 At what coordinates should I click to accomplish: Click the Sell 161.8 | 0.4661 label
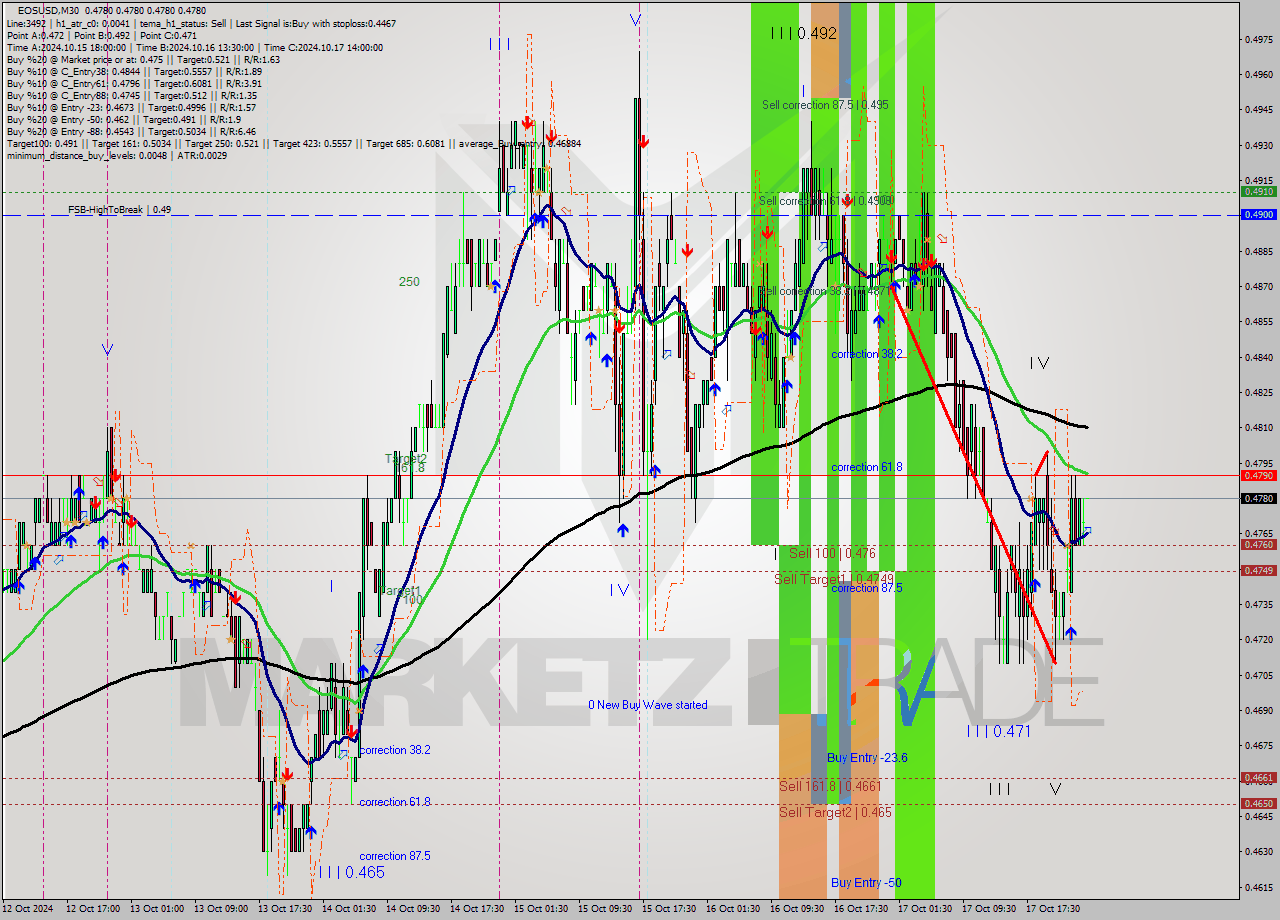[x=830, y=787]
